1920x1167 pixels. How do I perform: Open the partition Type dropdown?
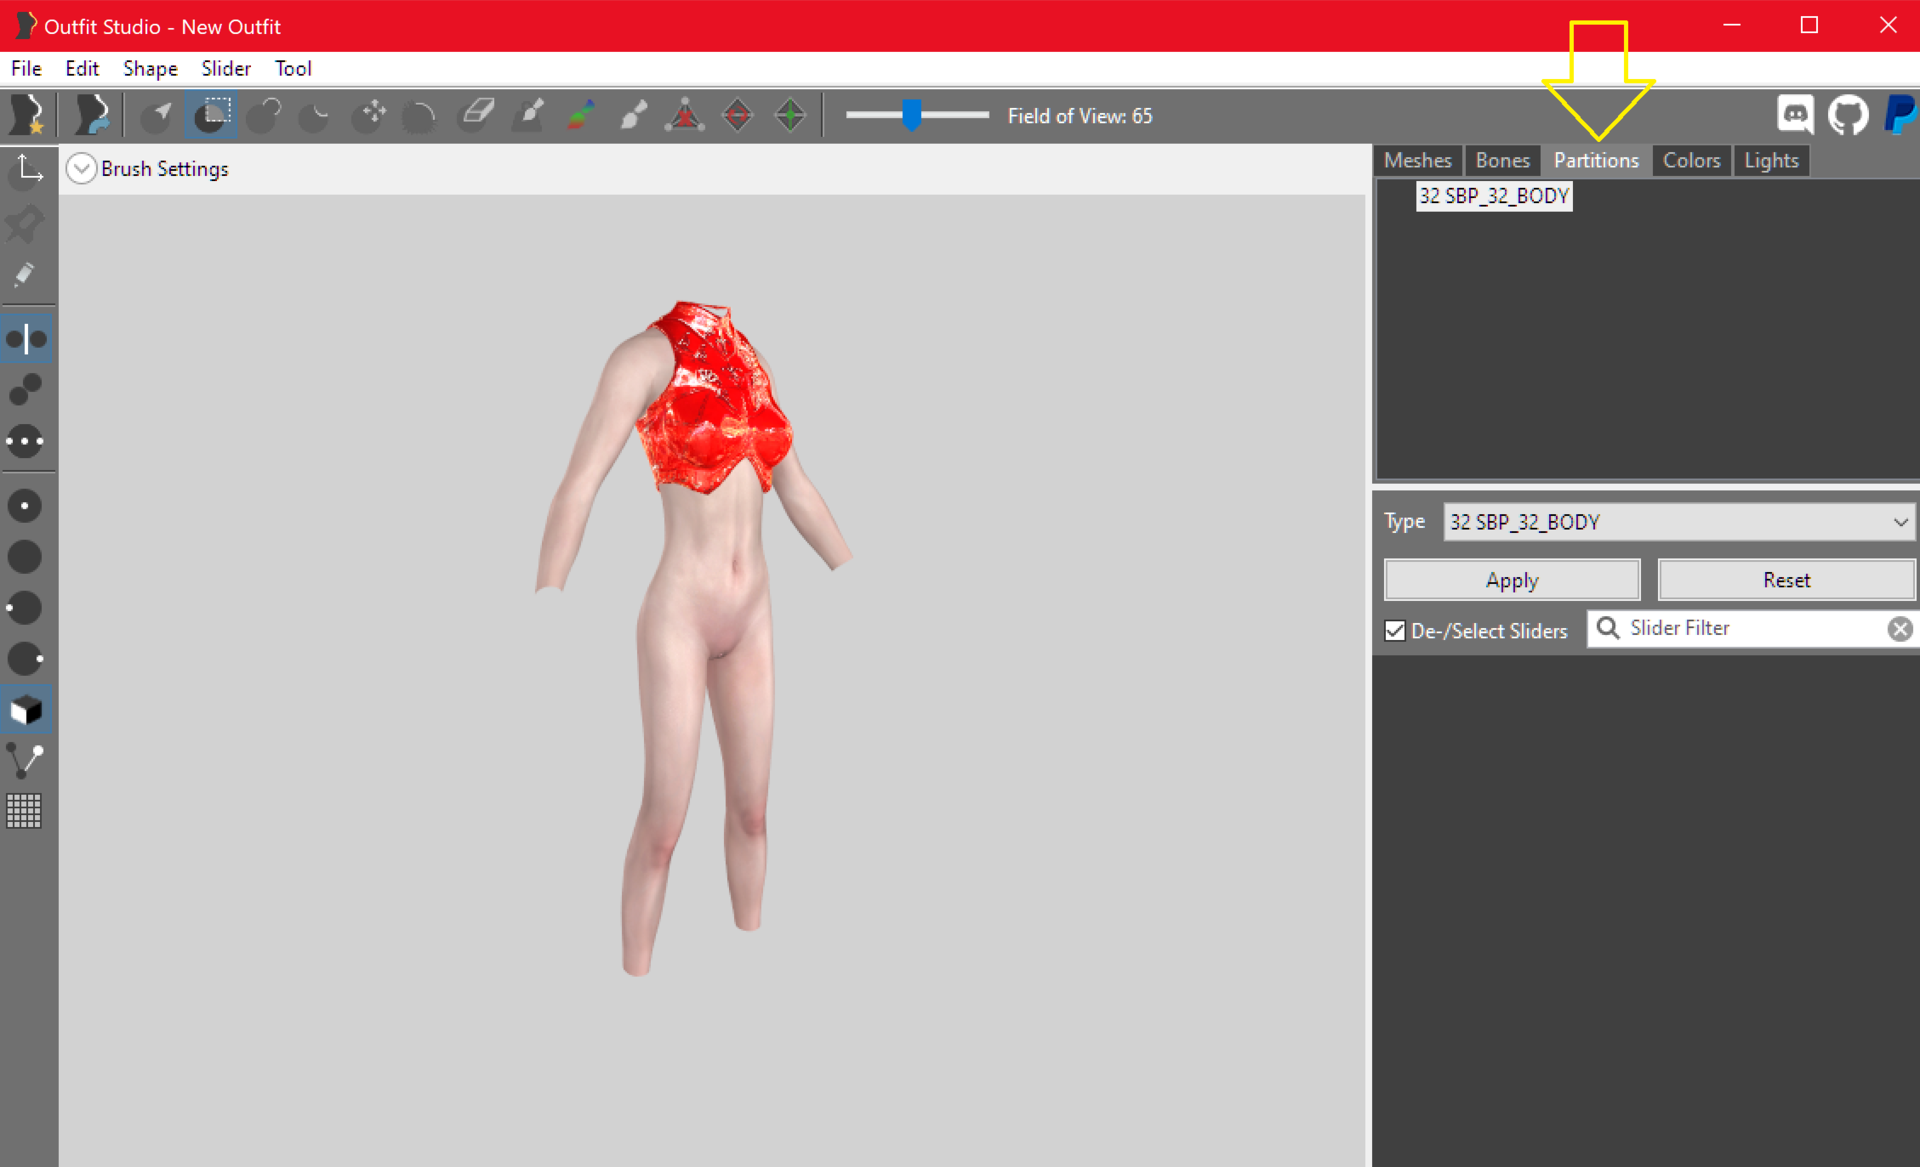tap(1679, 522)
